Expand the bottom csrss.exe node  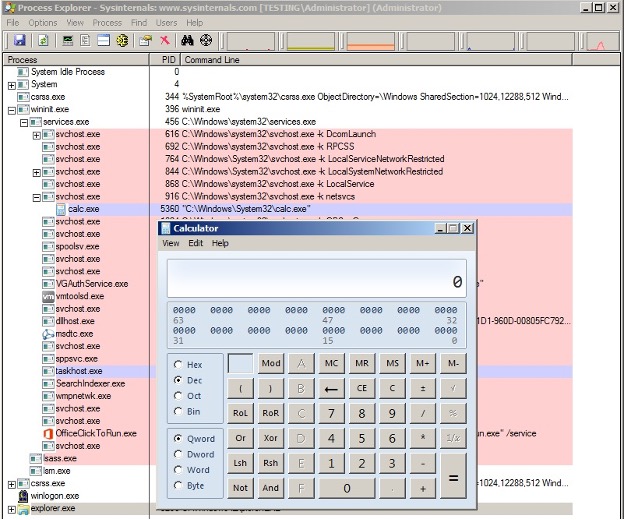[12, 484]
